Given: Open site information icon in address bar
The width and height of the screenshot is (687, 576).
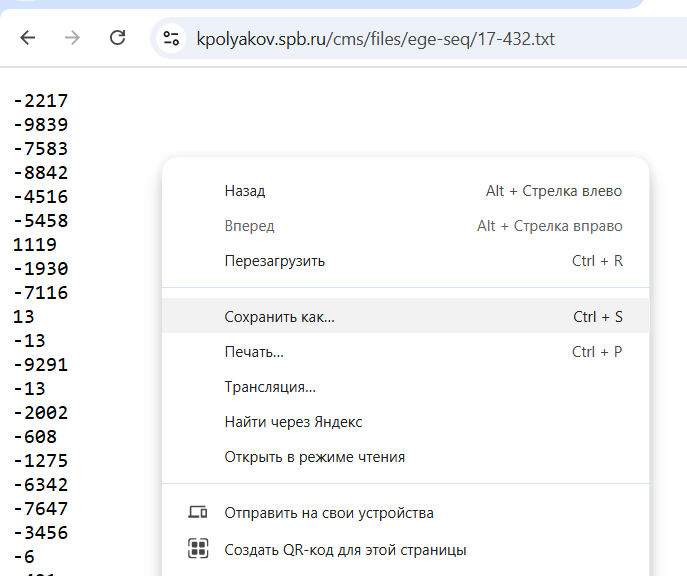Looking at the screenshot, I should point(171,39).
